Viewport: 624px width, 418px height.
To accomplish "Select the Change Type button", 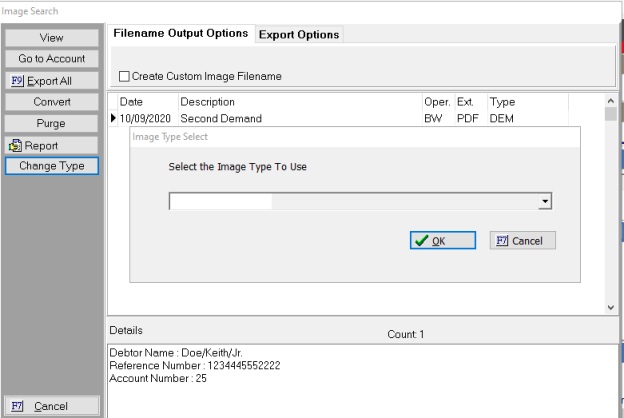I will (51, 166).
